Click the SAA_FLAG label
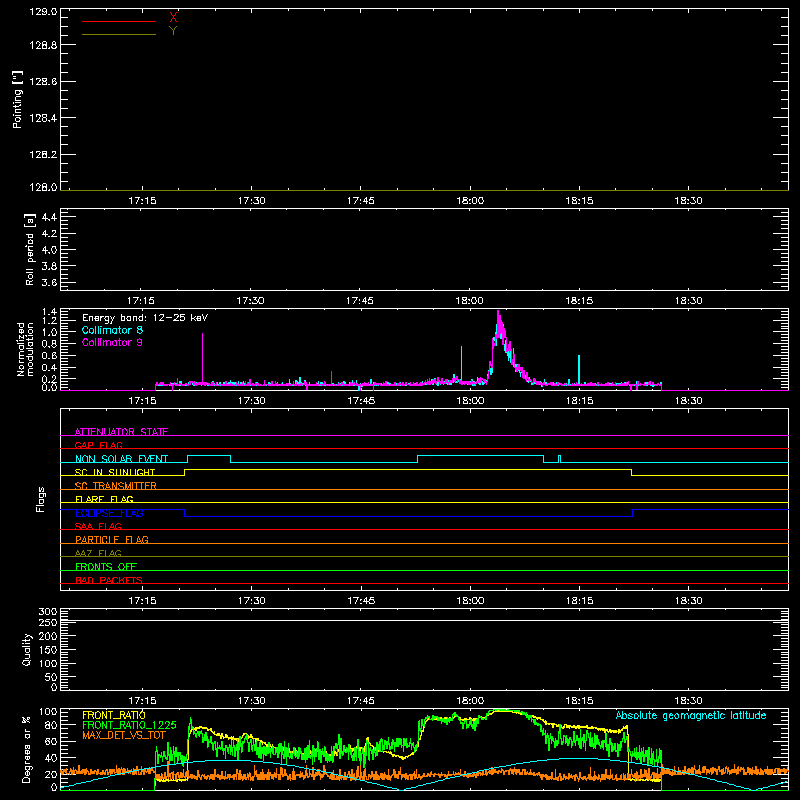 coord(98,526)
